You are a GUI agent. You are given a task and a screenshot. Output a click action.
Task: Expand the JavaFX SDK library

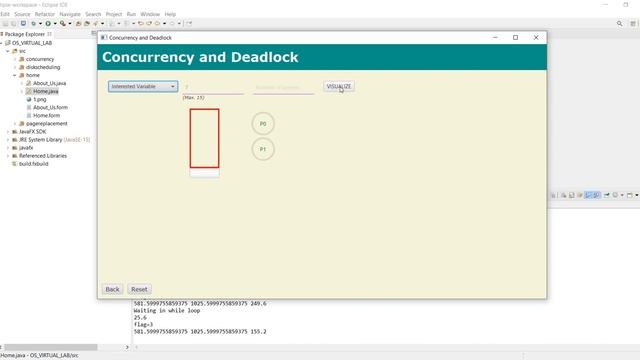(8, 132)
